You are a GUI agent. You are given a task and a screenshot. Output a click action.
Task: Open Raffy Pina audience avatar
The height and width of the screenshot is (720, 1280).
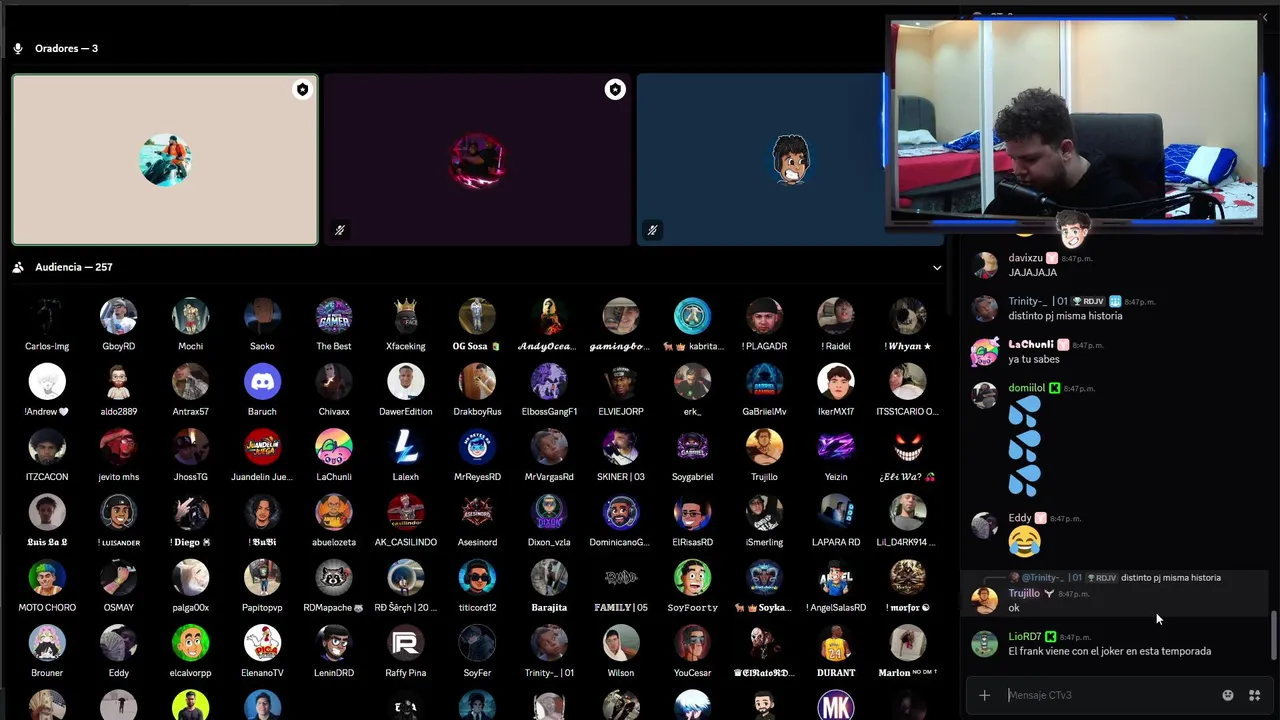[405, 643]
